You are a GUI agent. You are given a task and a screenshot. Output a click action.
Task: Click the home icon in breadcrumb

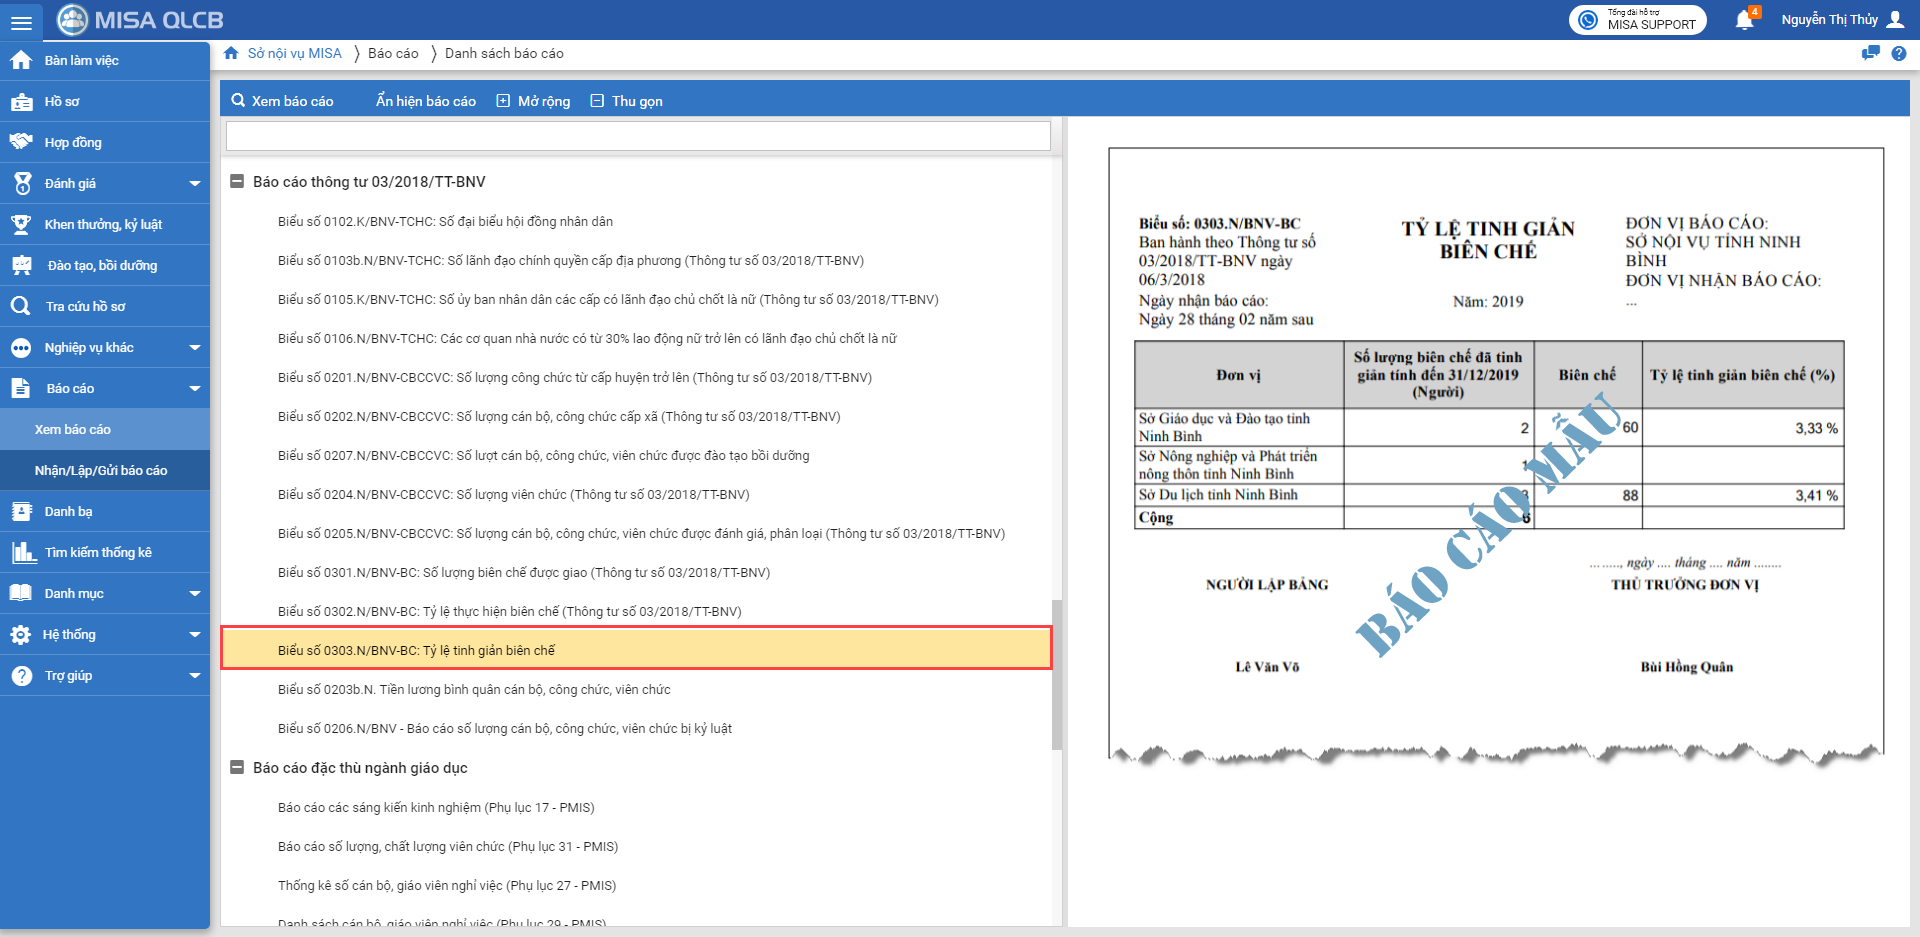click(x=231, y=54)
